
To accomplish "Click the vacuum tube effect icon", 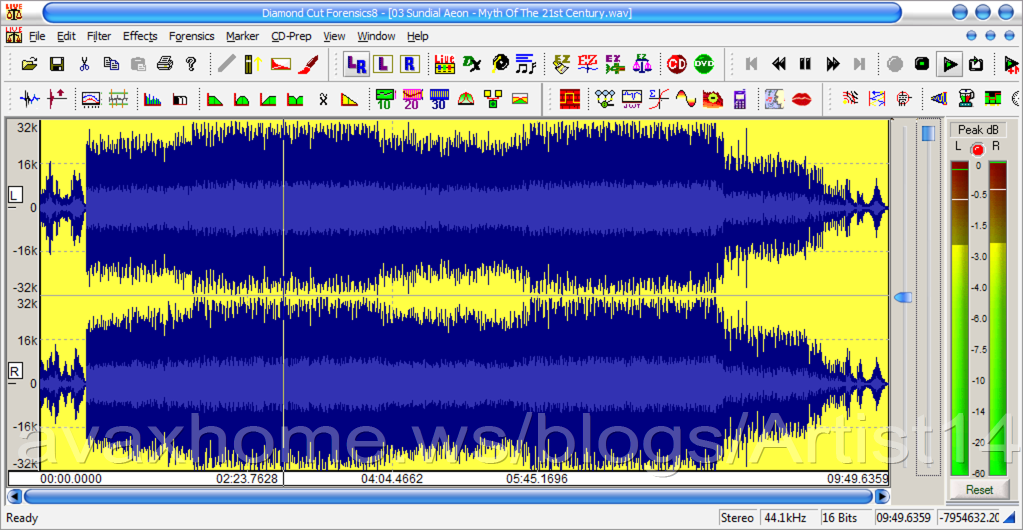I will (x=904, y=99).
